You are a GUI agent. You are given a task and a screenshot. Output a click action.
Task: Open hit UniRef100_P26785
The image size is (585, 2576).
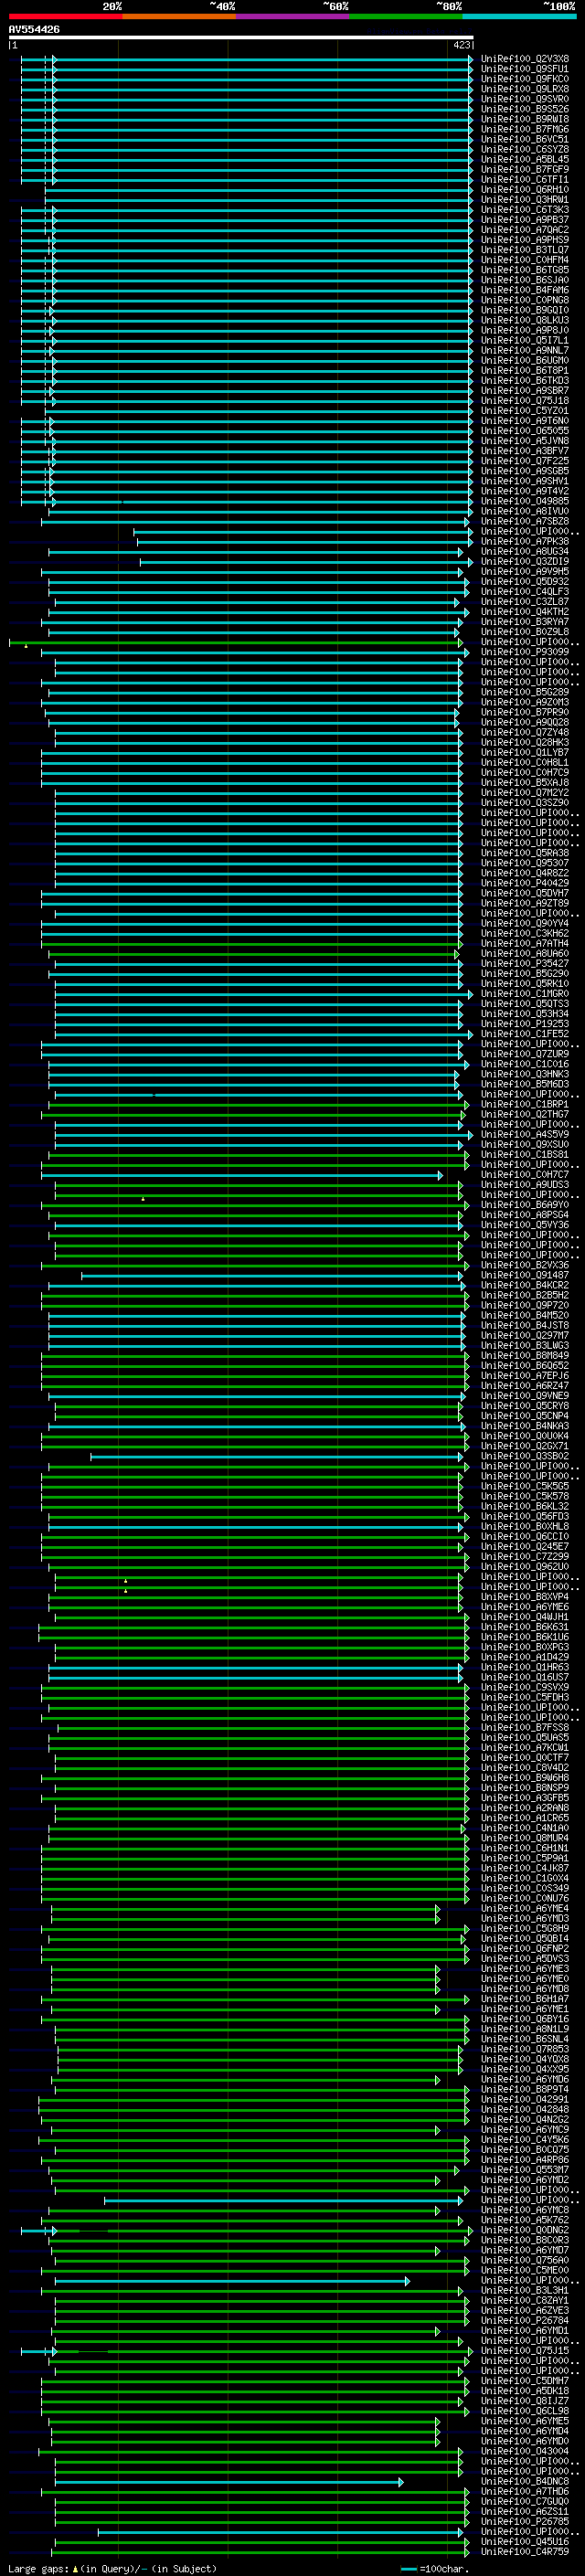pos(525,2521)
